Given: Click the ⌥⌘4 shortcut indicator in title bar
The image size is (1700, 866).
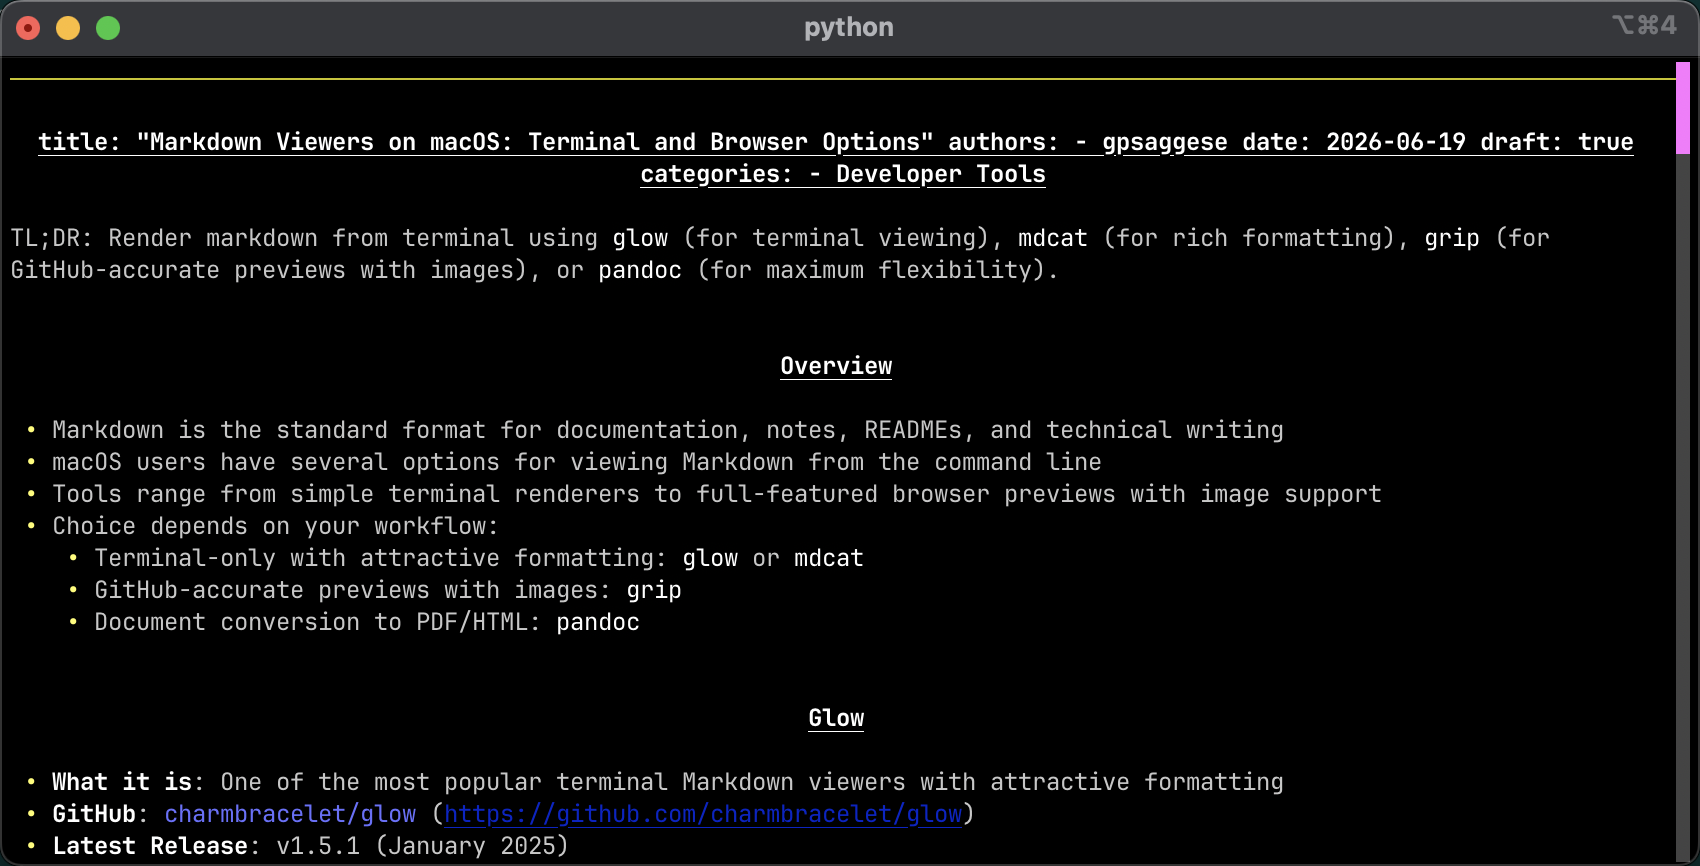Looking at the screenshot, I should (1644, 25).
